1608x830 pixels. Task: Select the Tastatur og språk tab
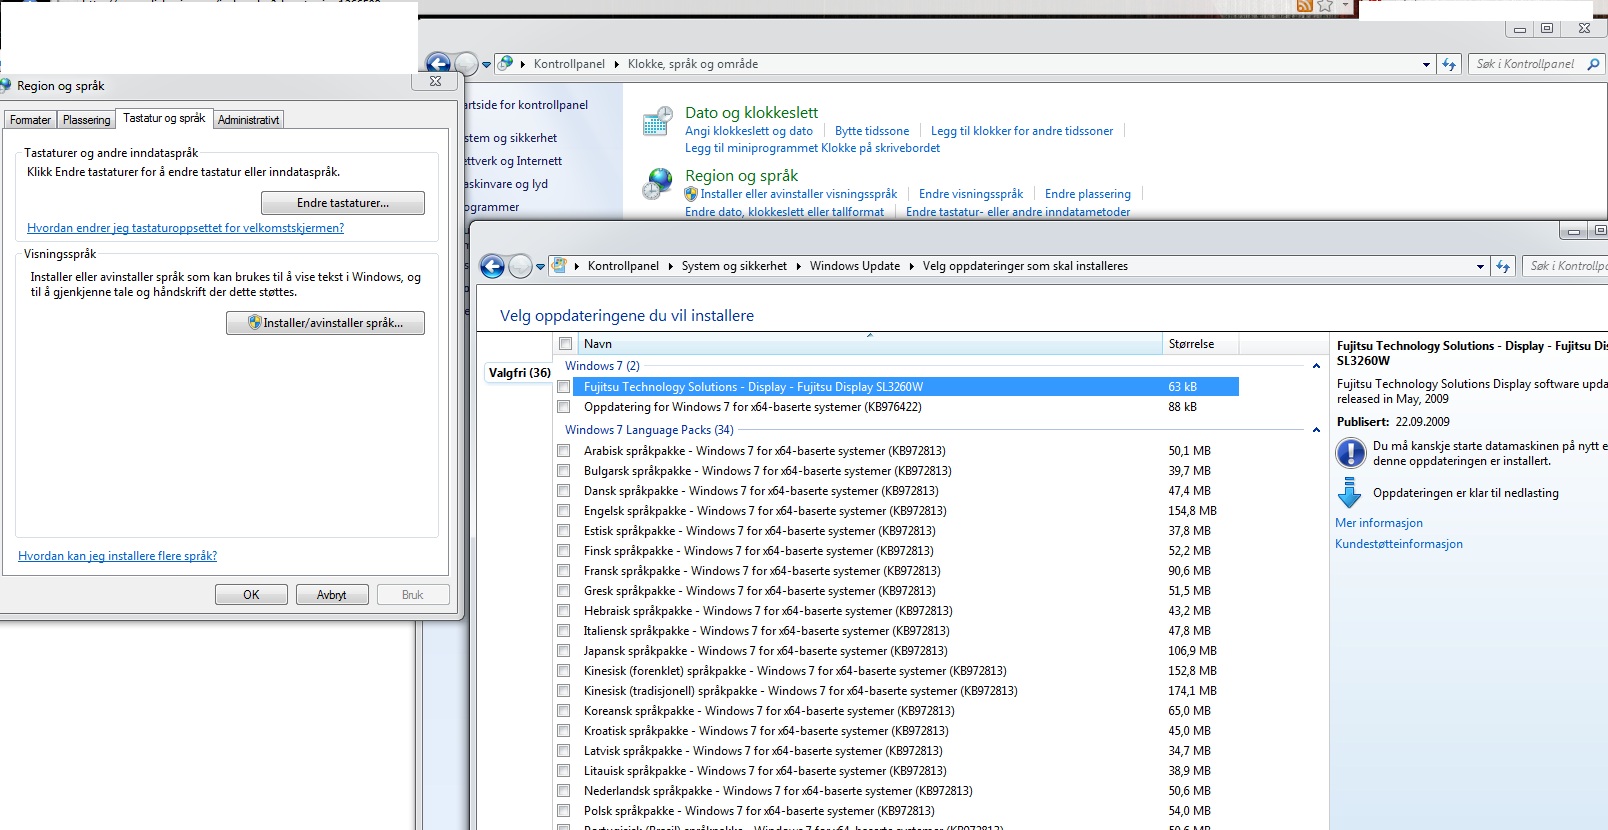tap(164, 118)
